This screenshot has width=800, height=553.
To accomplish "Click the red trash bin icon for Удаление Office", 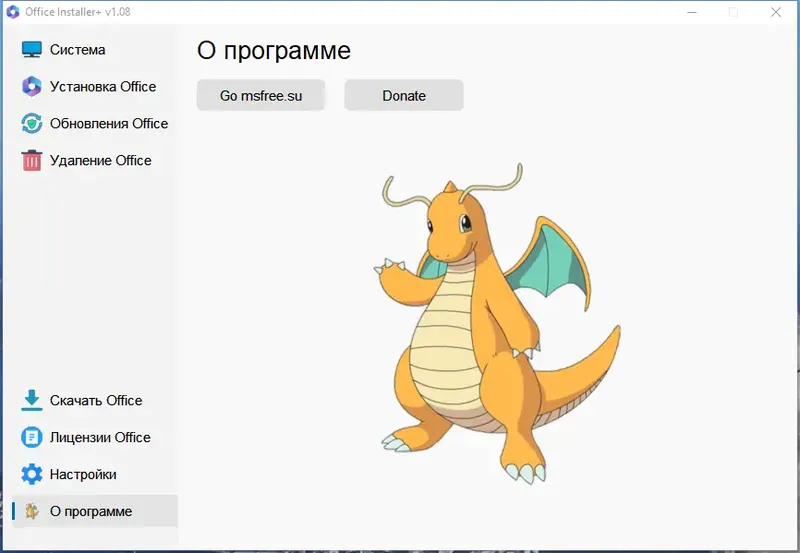I will tap(32, 160).
